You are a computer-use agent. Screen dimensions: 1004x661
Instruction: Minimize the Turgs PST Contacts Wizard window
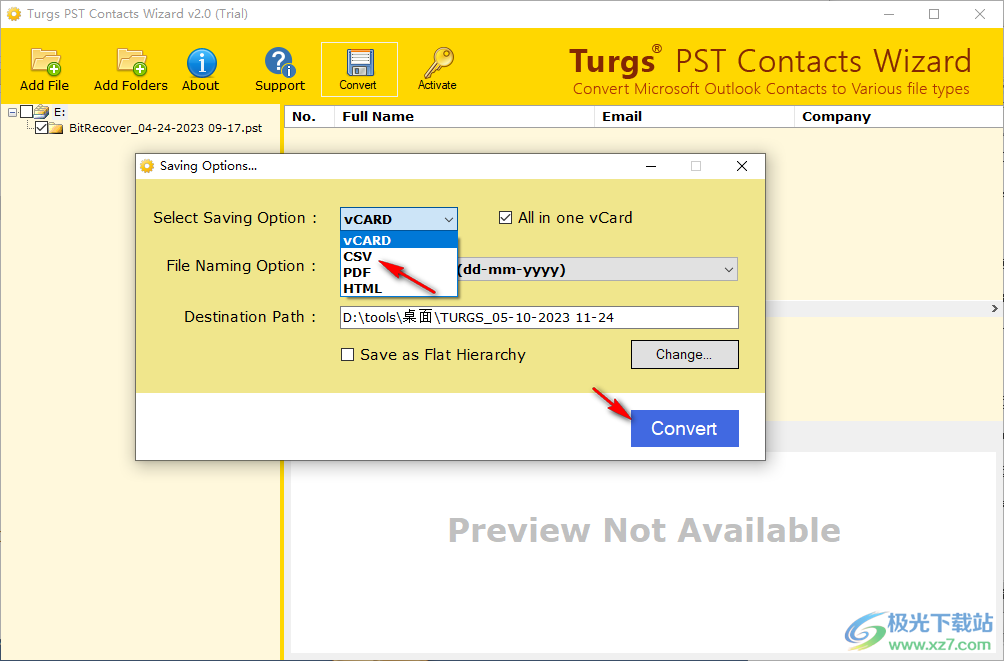click(x=889, y=14)
